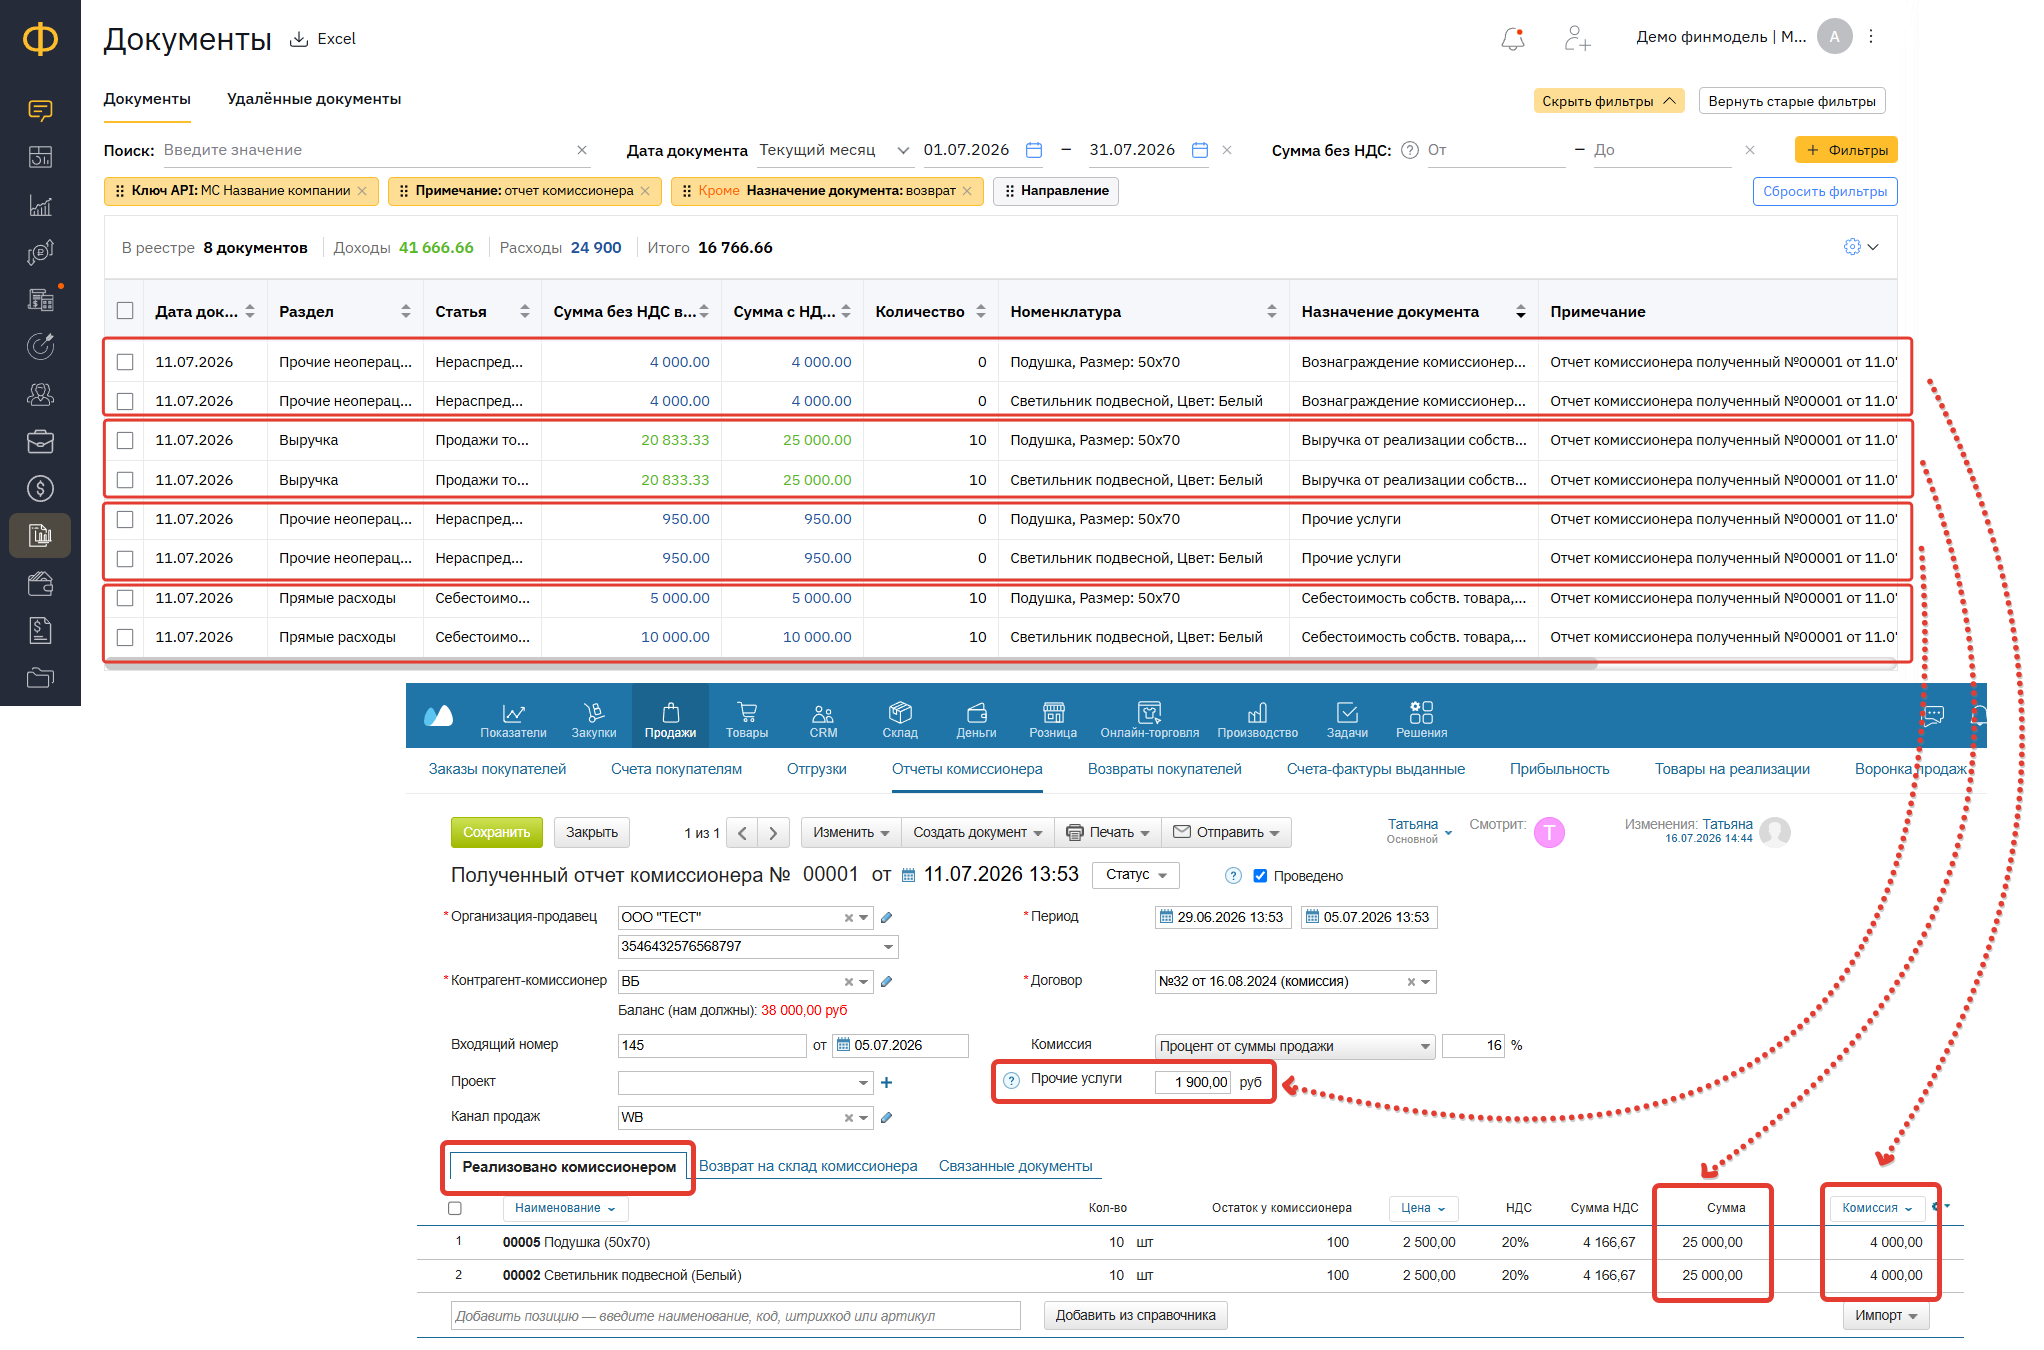Image resolution: width=2044 pixels, height=1350 pixels.
Task: Click the Сохранить button
Action: (497, 832)
